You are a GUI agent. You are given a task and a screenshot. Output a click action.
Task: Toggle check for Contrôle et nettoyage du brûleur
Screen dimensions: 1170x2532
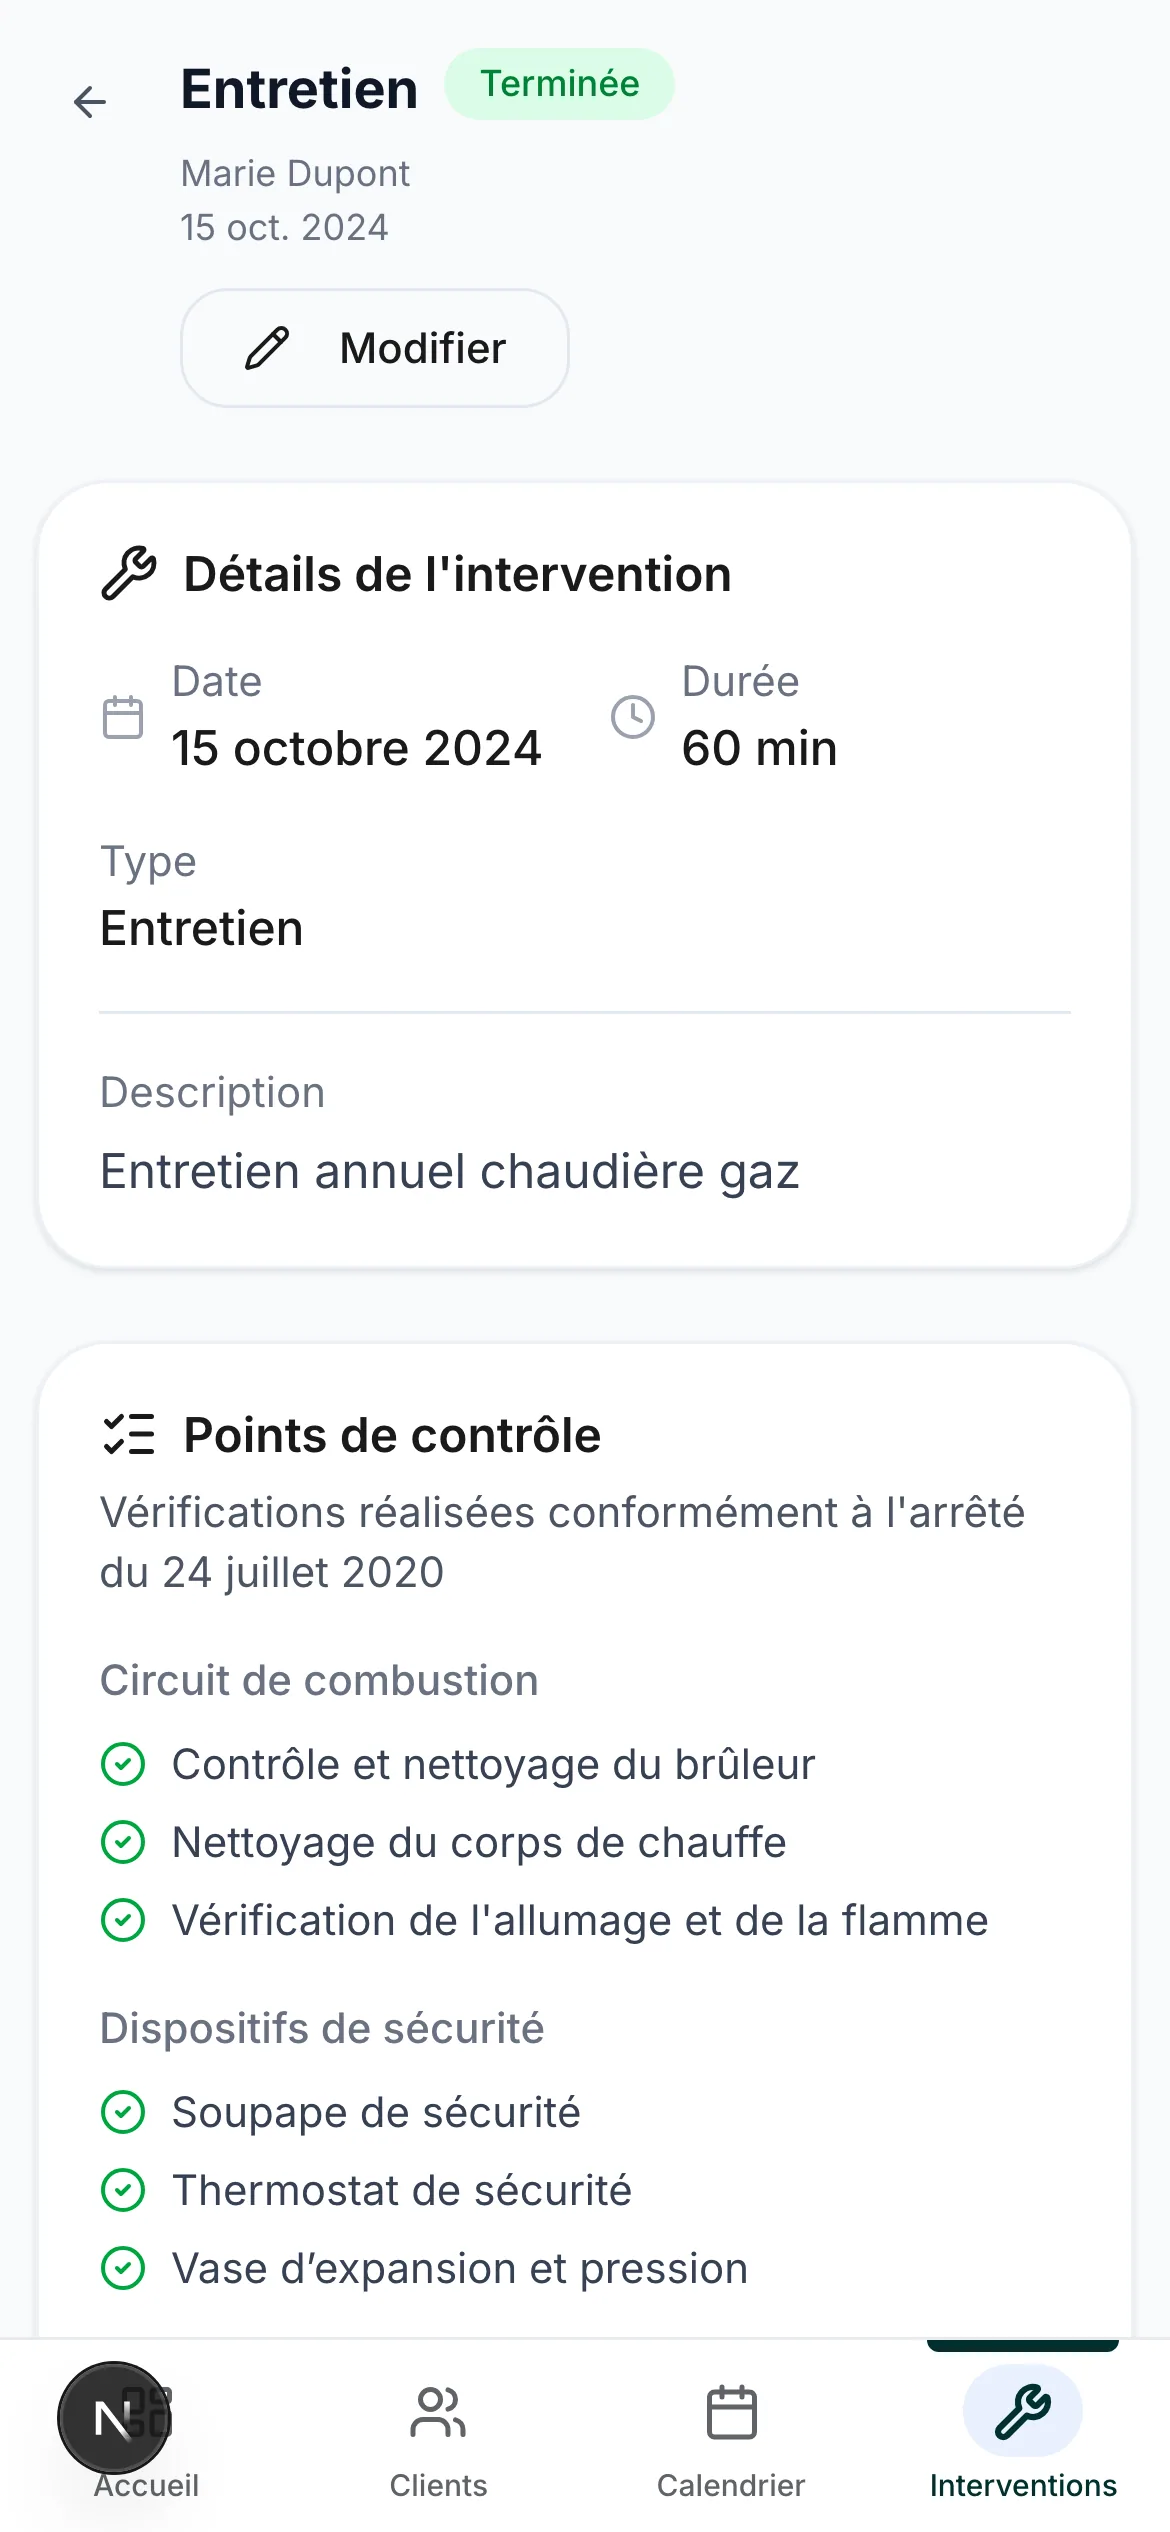(123, 1764)
